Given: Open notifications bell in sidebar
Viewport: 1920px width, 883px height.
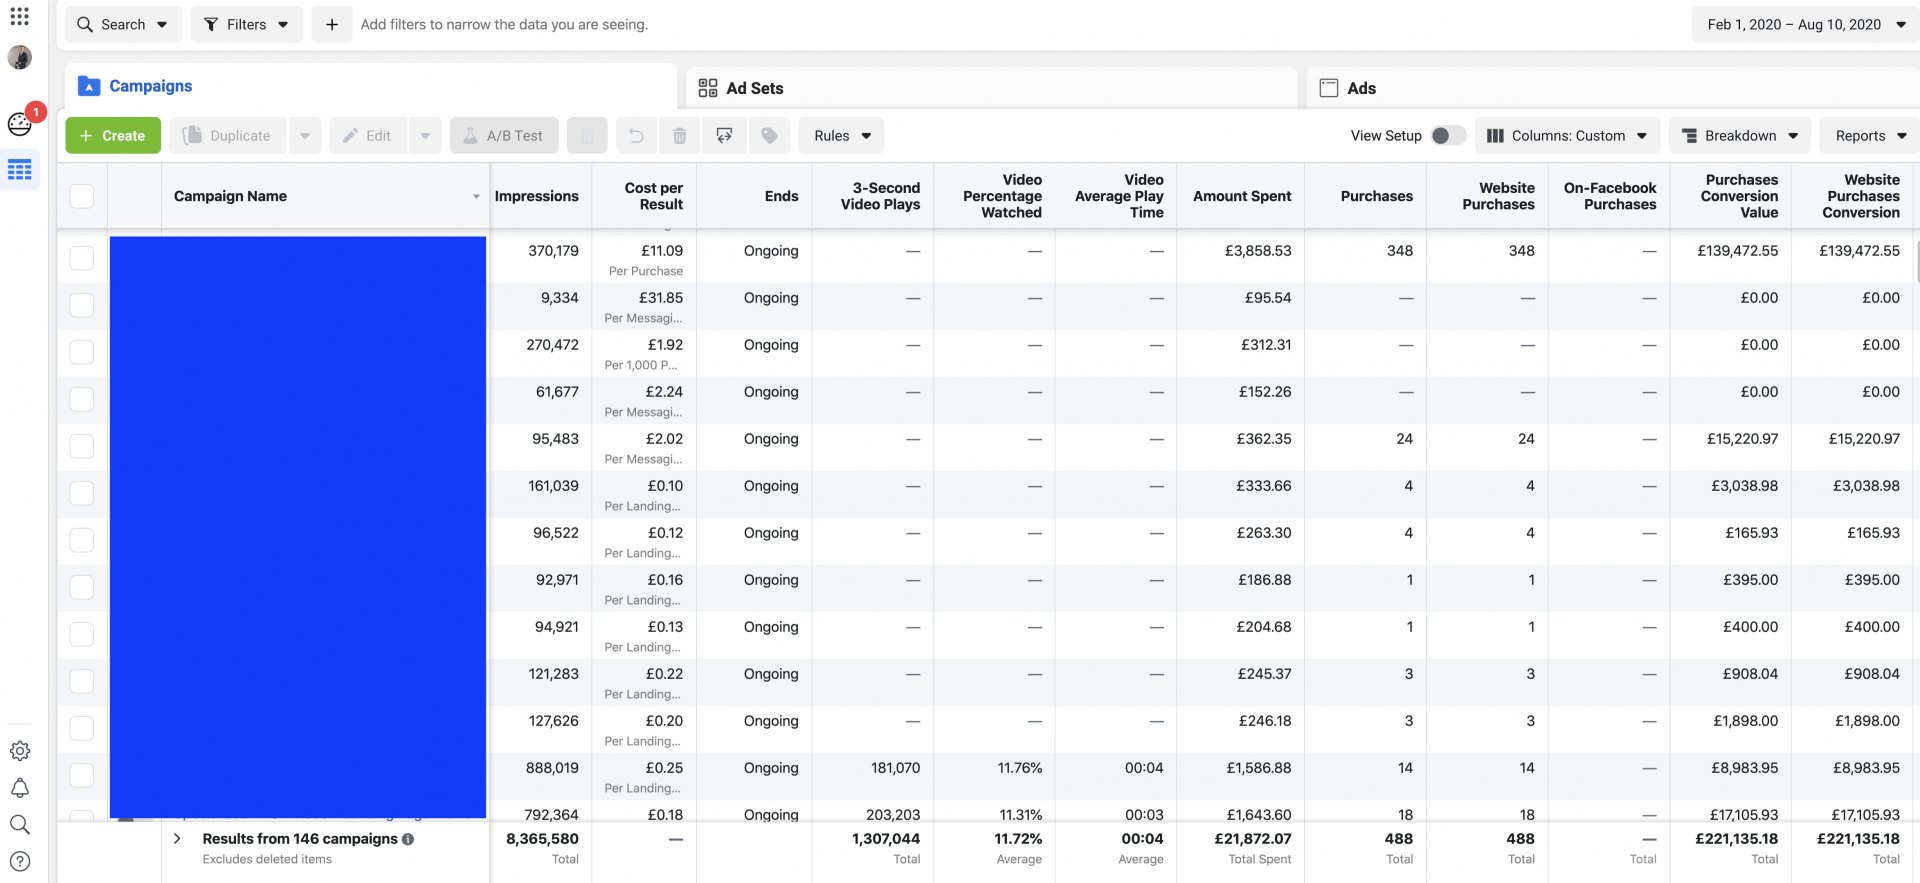Looking at the screenshot, I should 20,788.
